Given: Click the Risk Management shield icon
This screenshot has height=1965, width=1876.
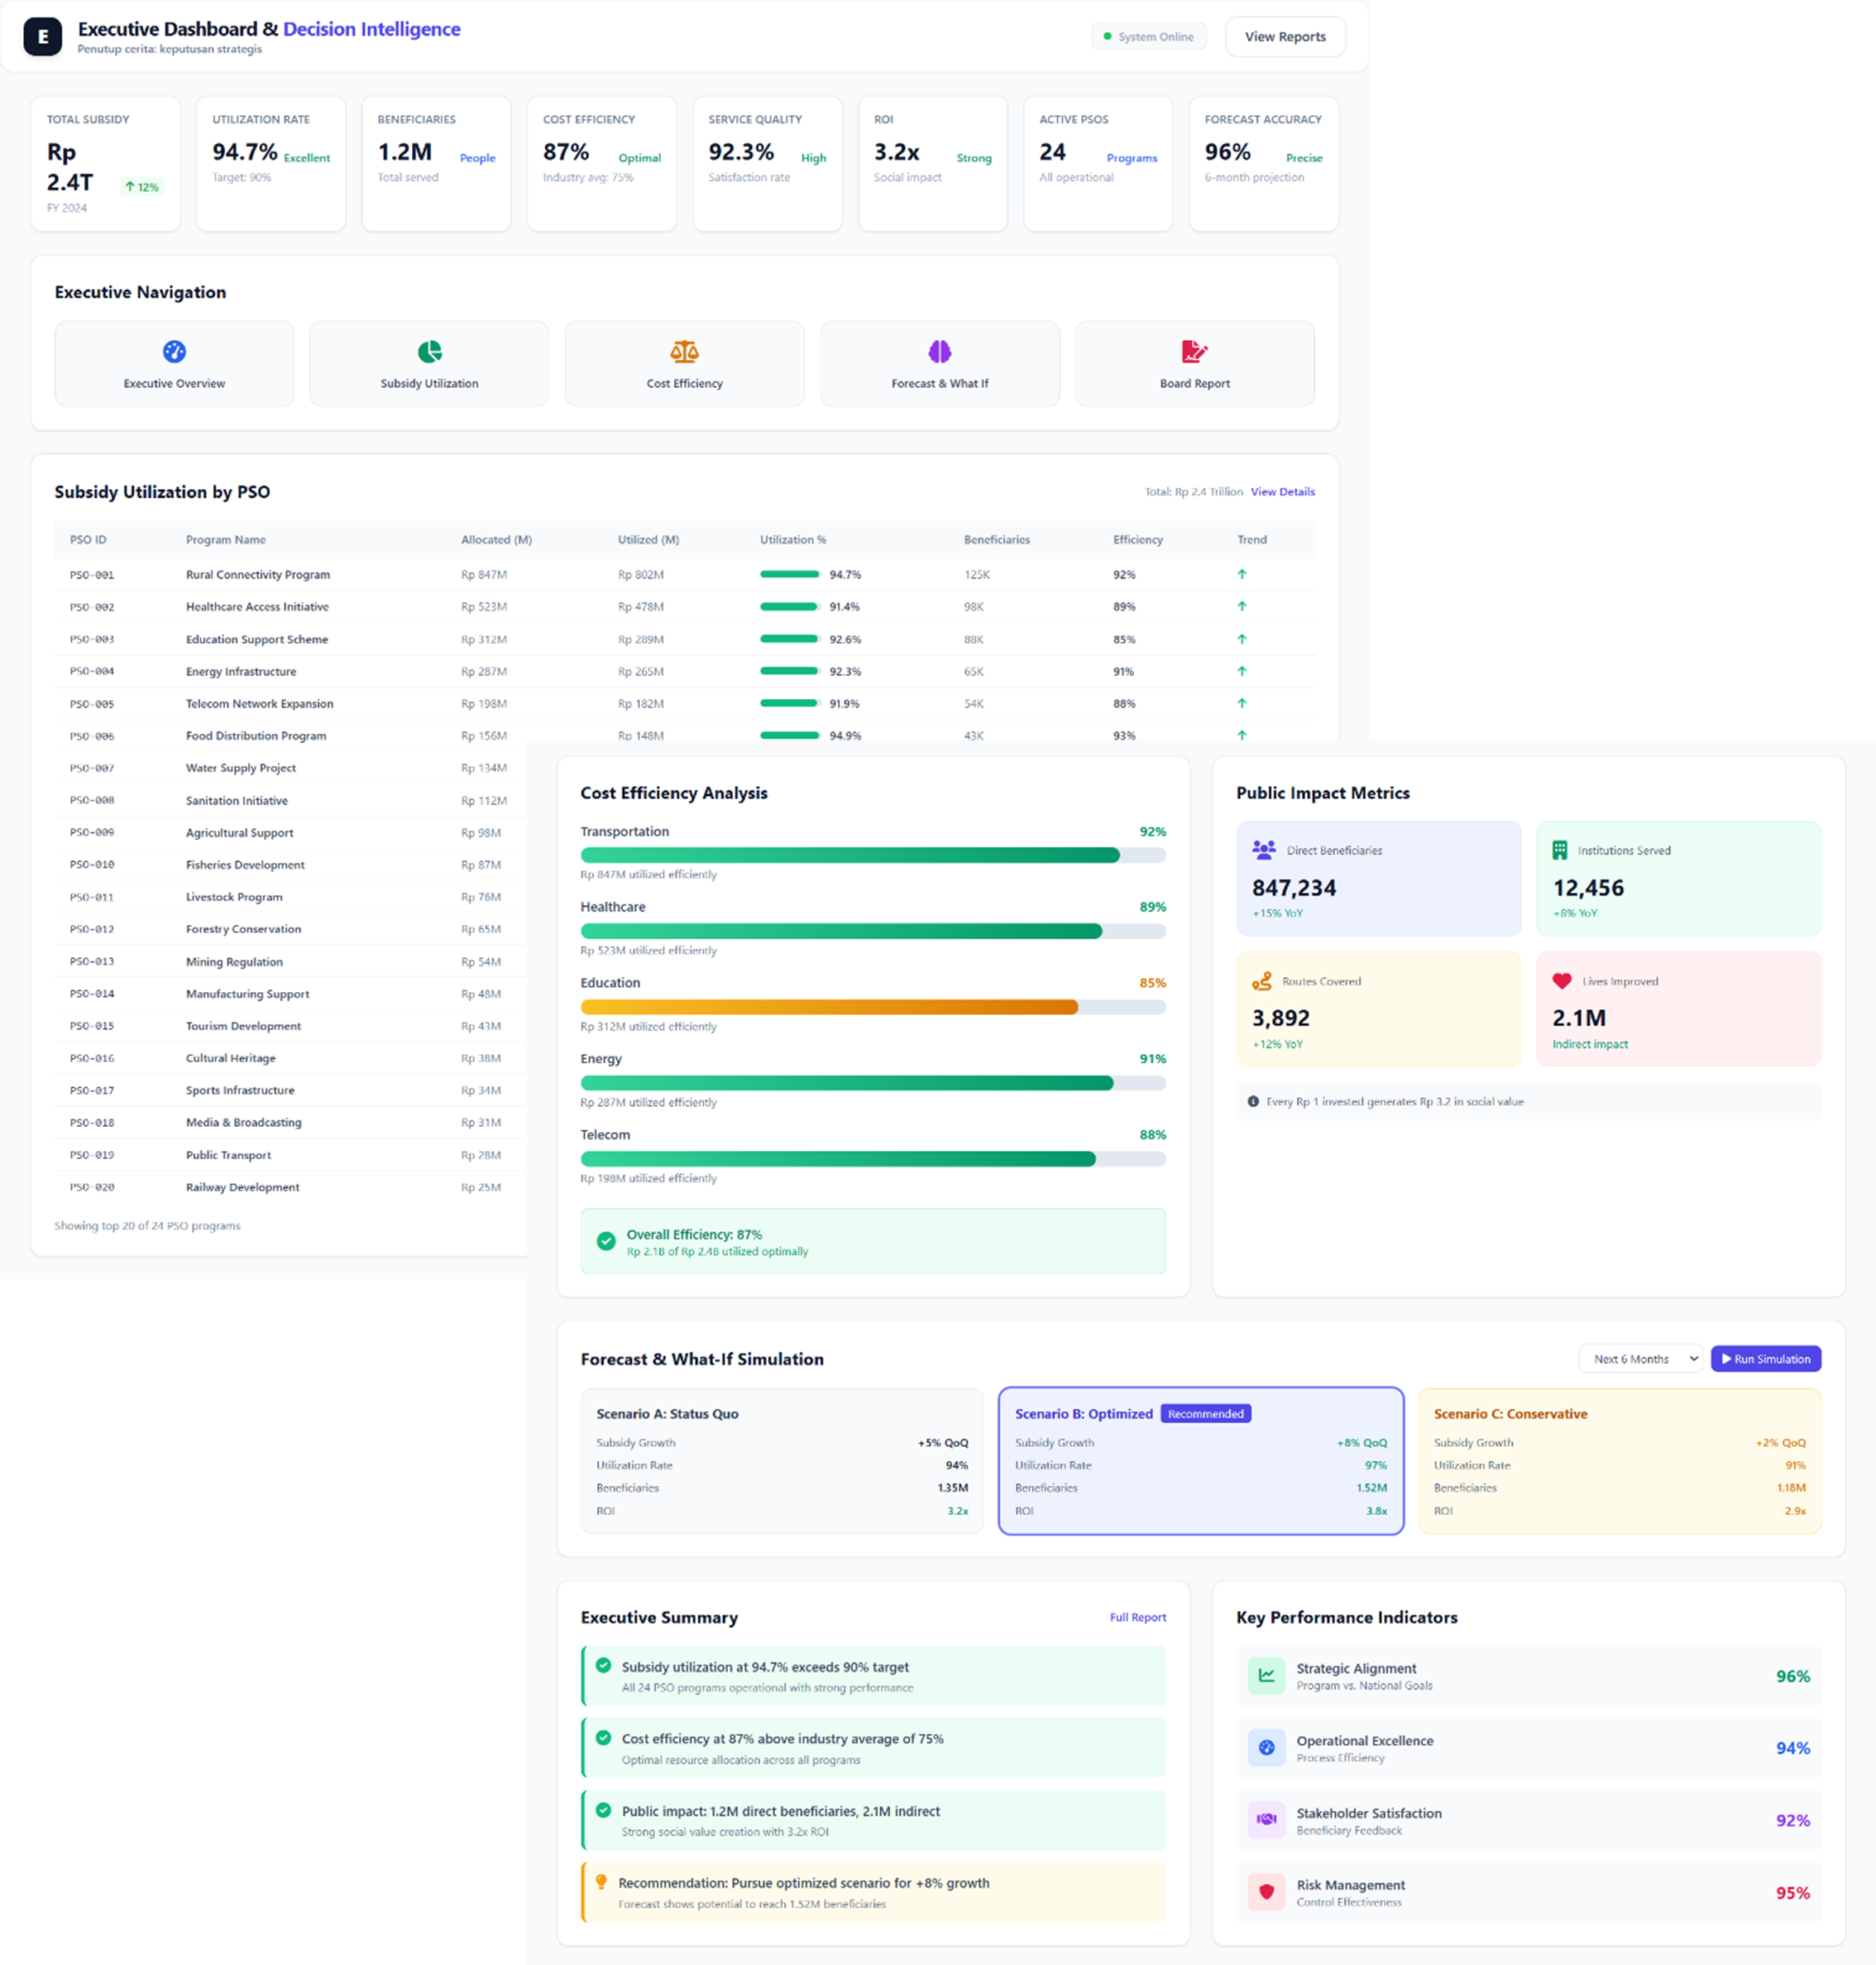Looking at the screenshot, I should coord(1266,1891).
